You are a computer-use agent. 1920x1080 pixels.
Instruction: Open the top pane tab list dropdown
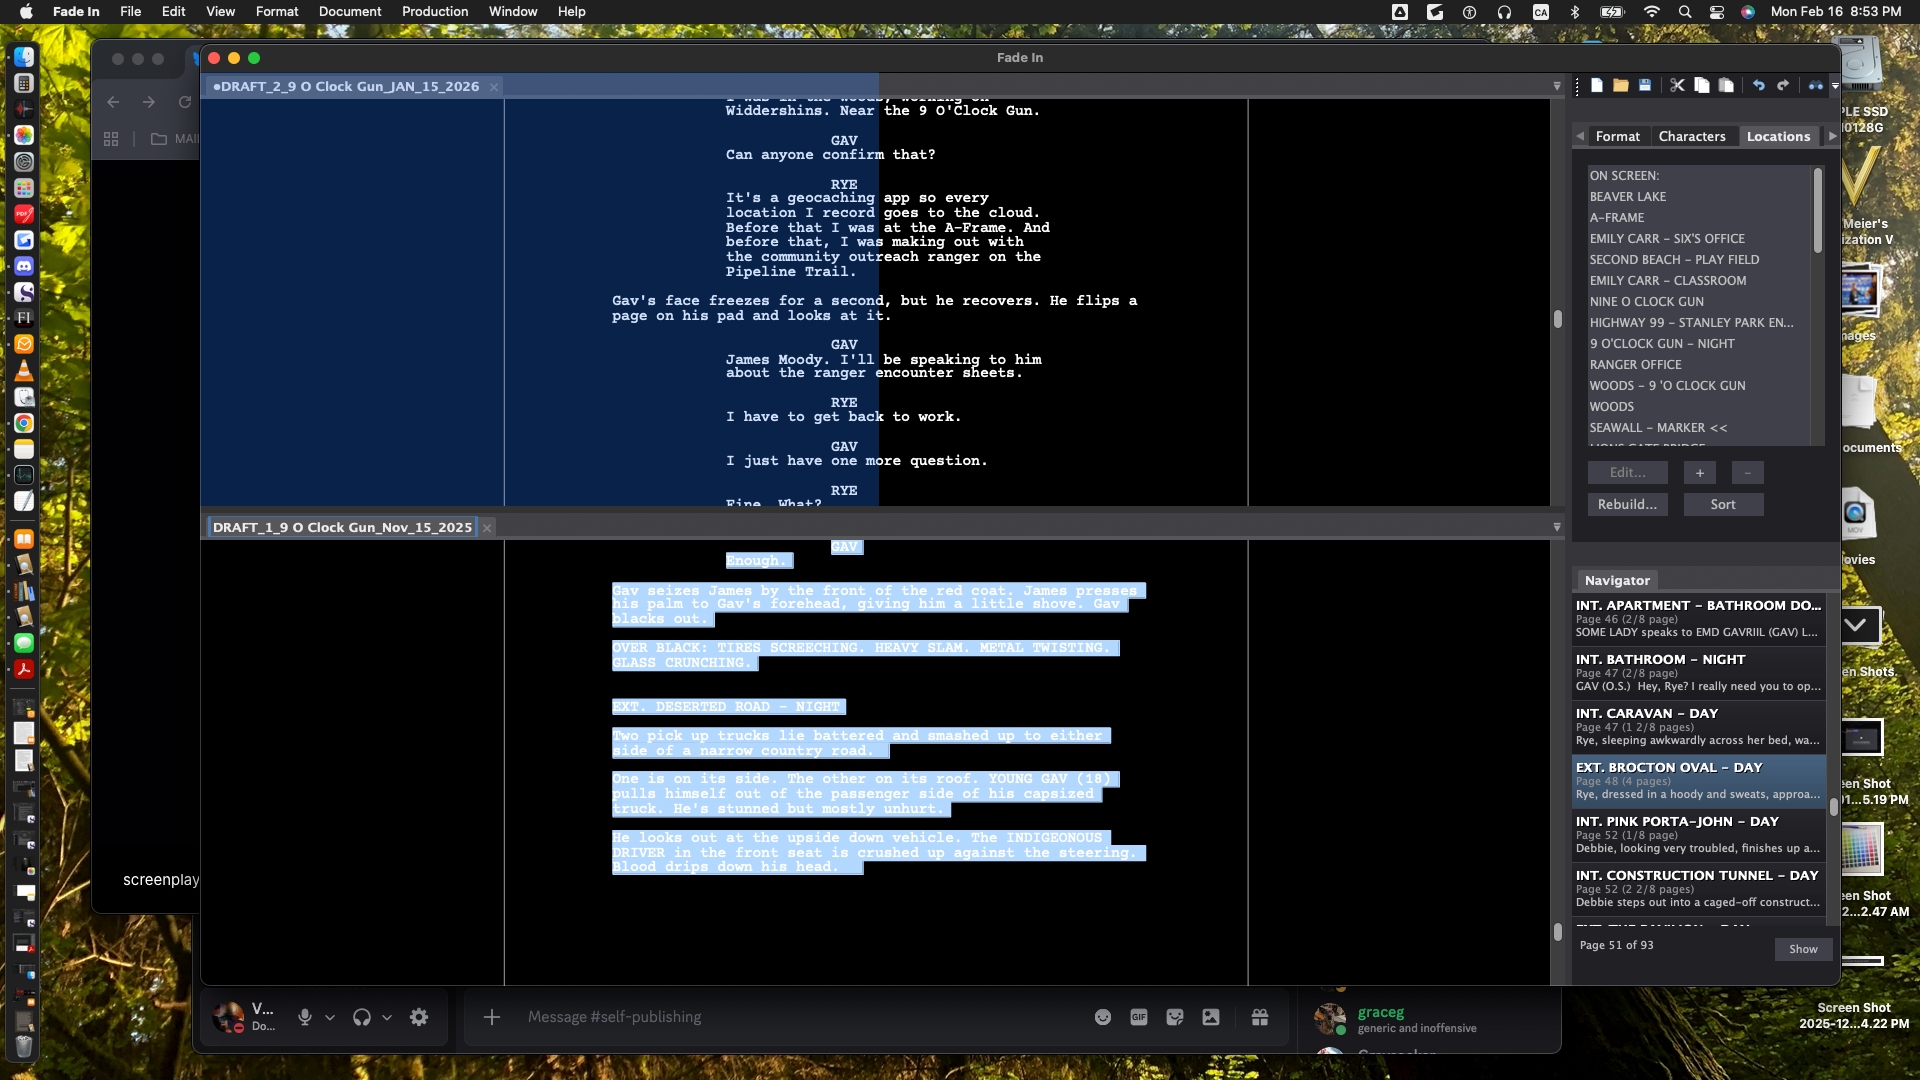coord(1557,87)
